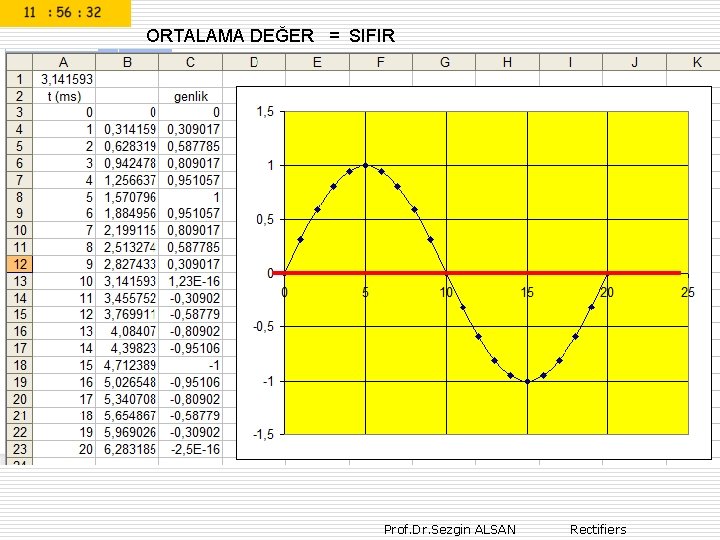Click the genlik header cell

[191, 96]
